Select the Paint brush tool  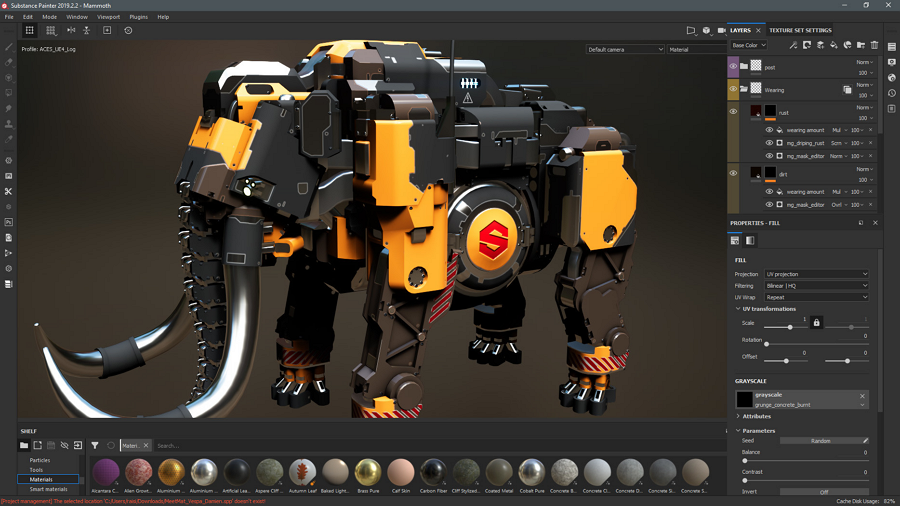click(9, 47)
